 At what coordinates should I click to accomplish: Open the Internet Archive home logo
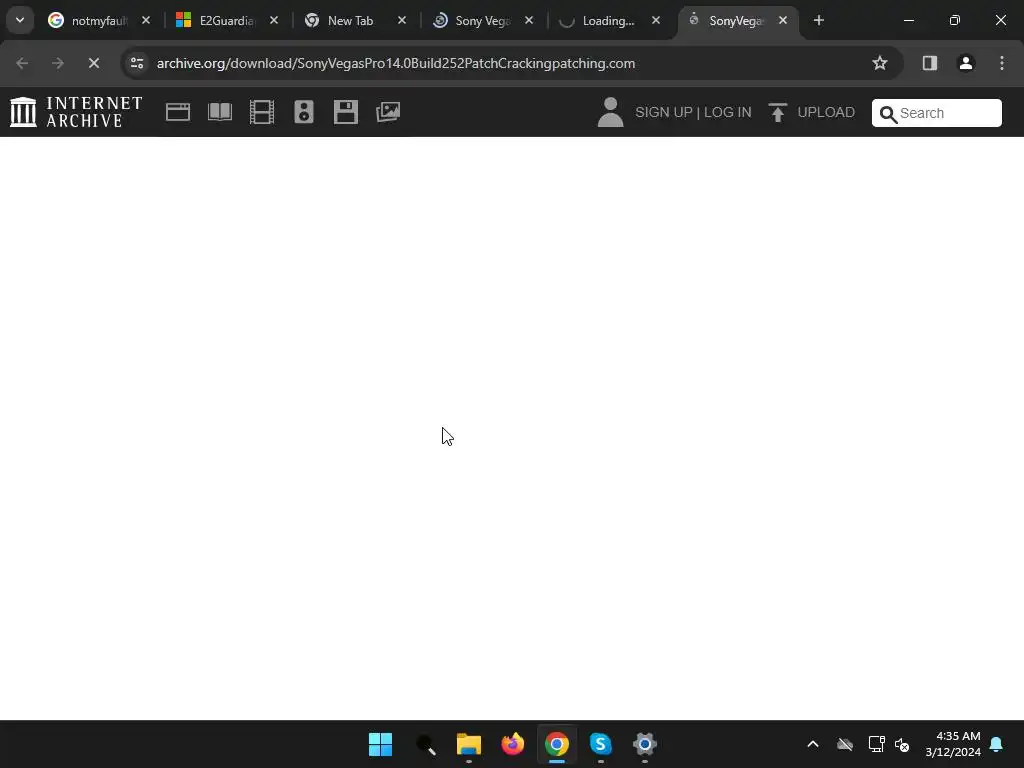[x=76, y=112]
